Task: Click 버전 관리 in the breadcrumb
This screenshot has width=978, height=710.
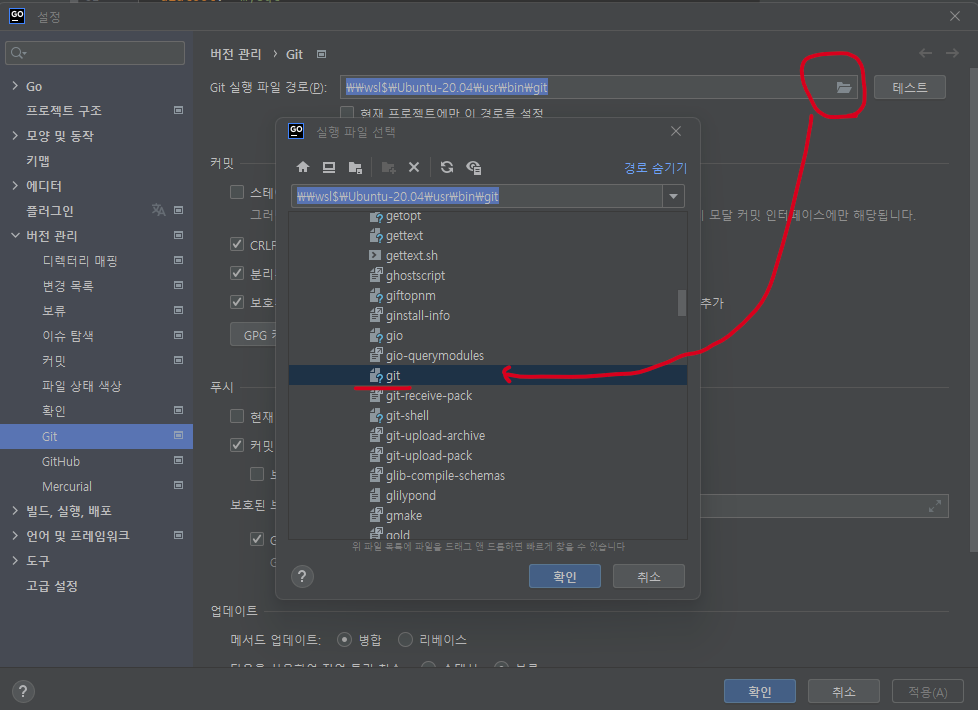Action: [236, 54]
